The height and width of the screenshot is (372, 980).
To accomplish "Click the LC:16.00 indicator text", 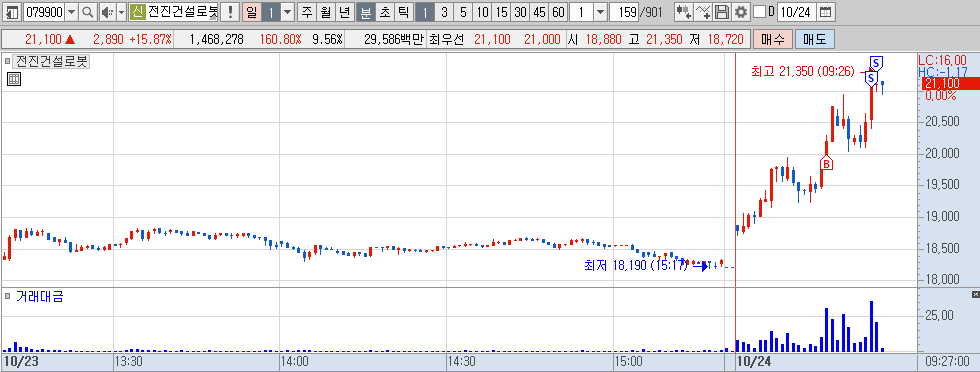I will [x=942, y=60].
